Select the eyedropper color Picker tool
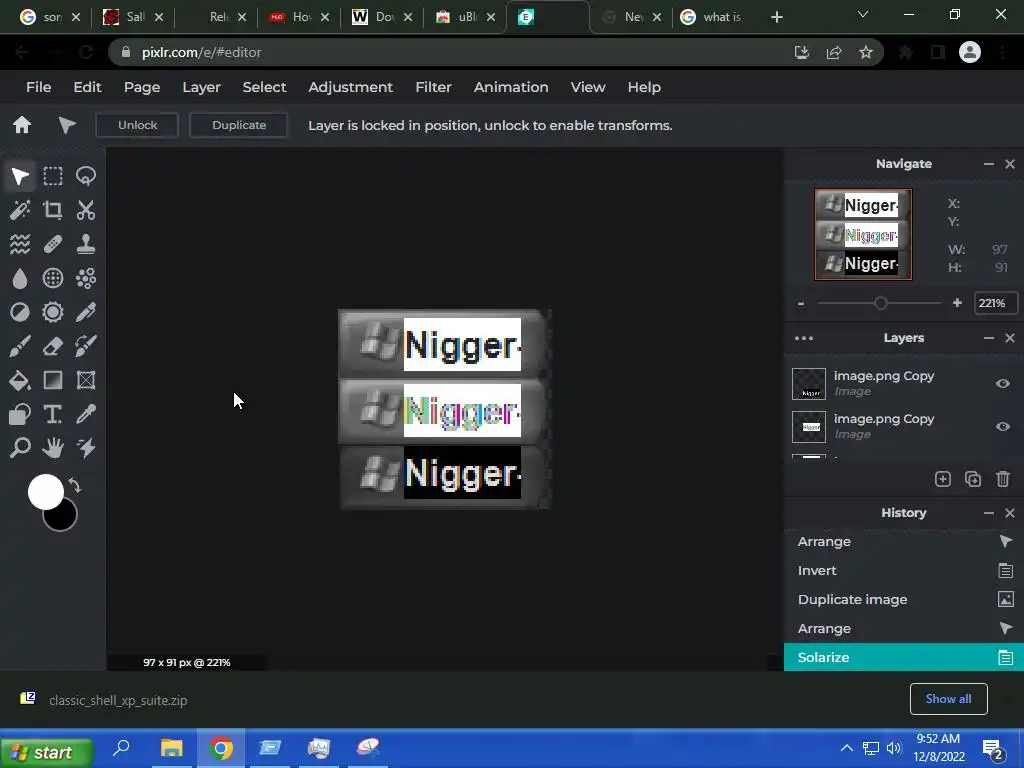1024x768 pixels. pyautogui.click(x=86, y=414)
